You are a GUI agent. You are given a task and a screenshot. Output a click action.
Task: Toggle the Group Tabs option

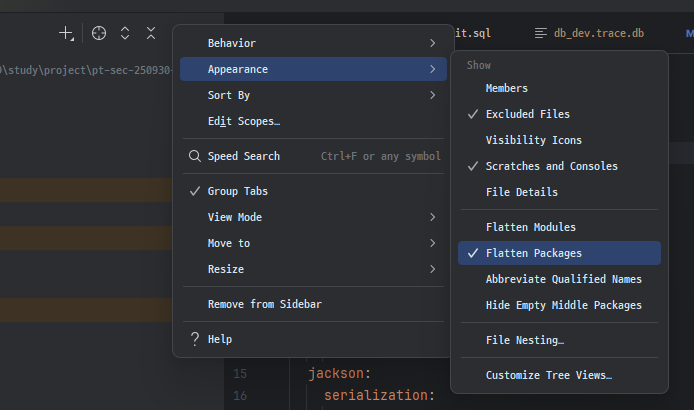313,191
